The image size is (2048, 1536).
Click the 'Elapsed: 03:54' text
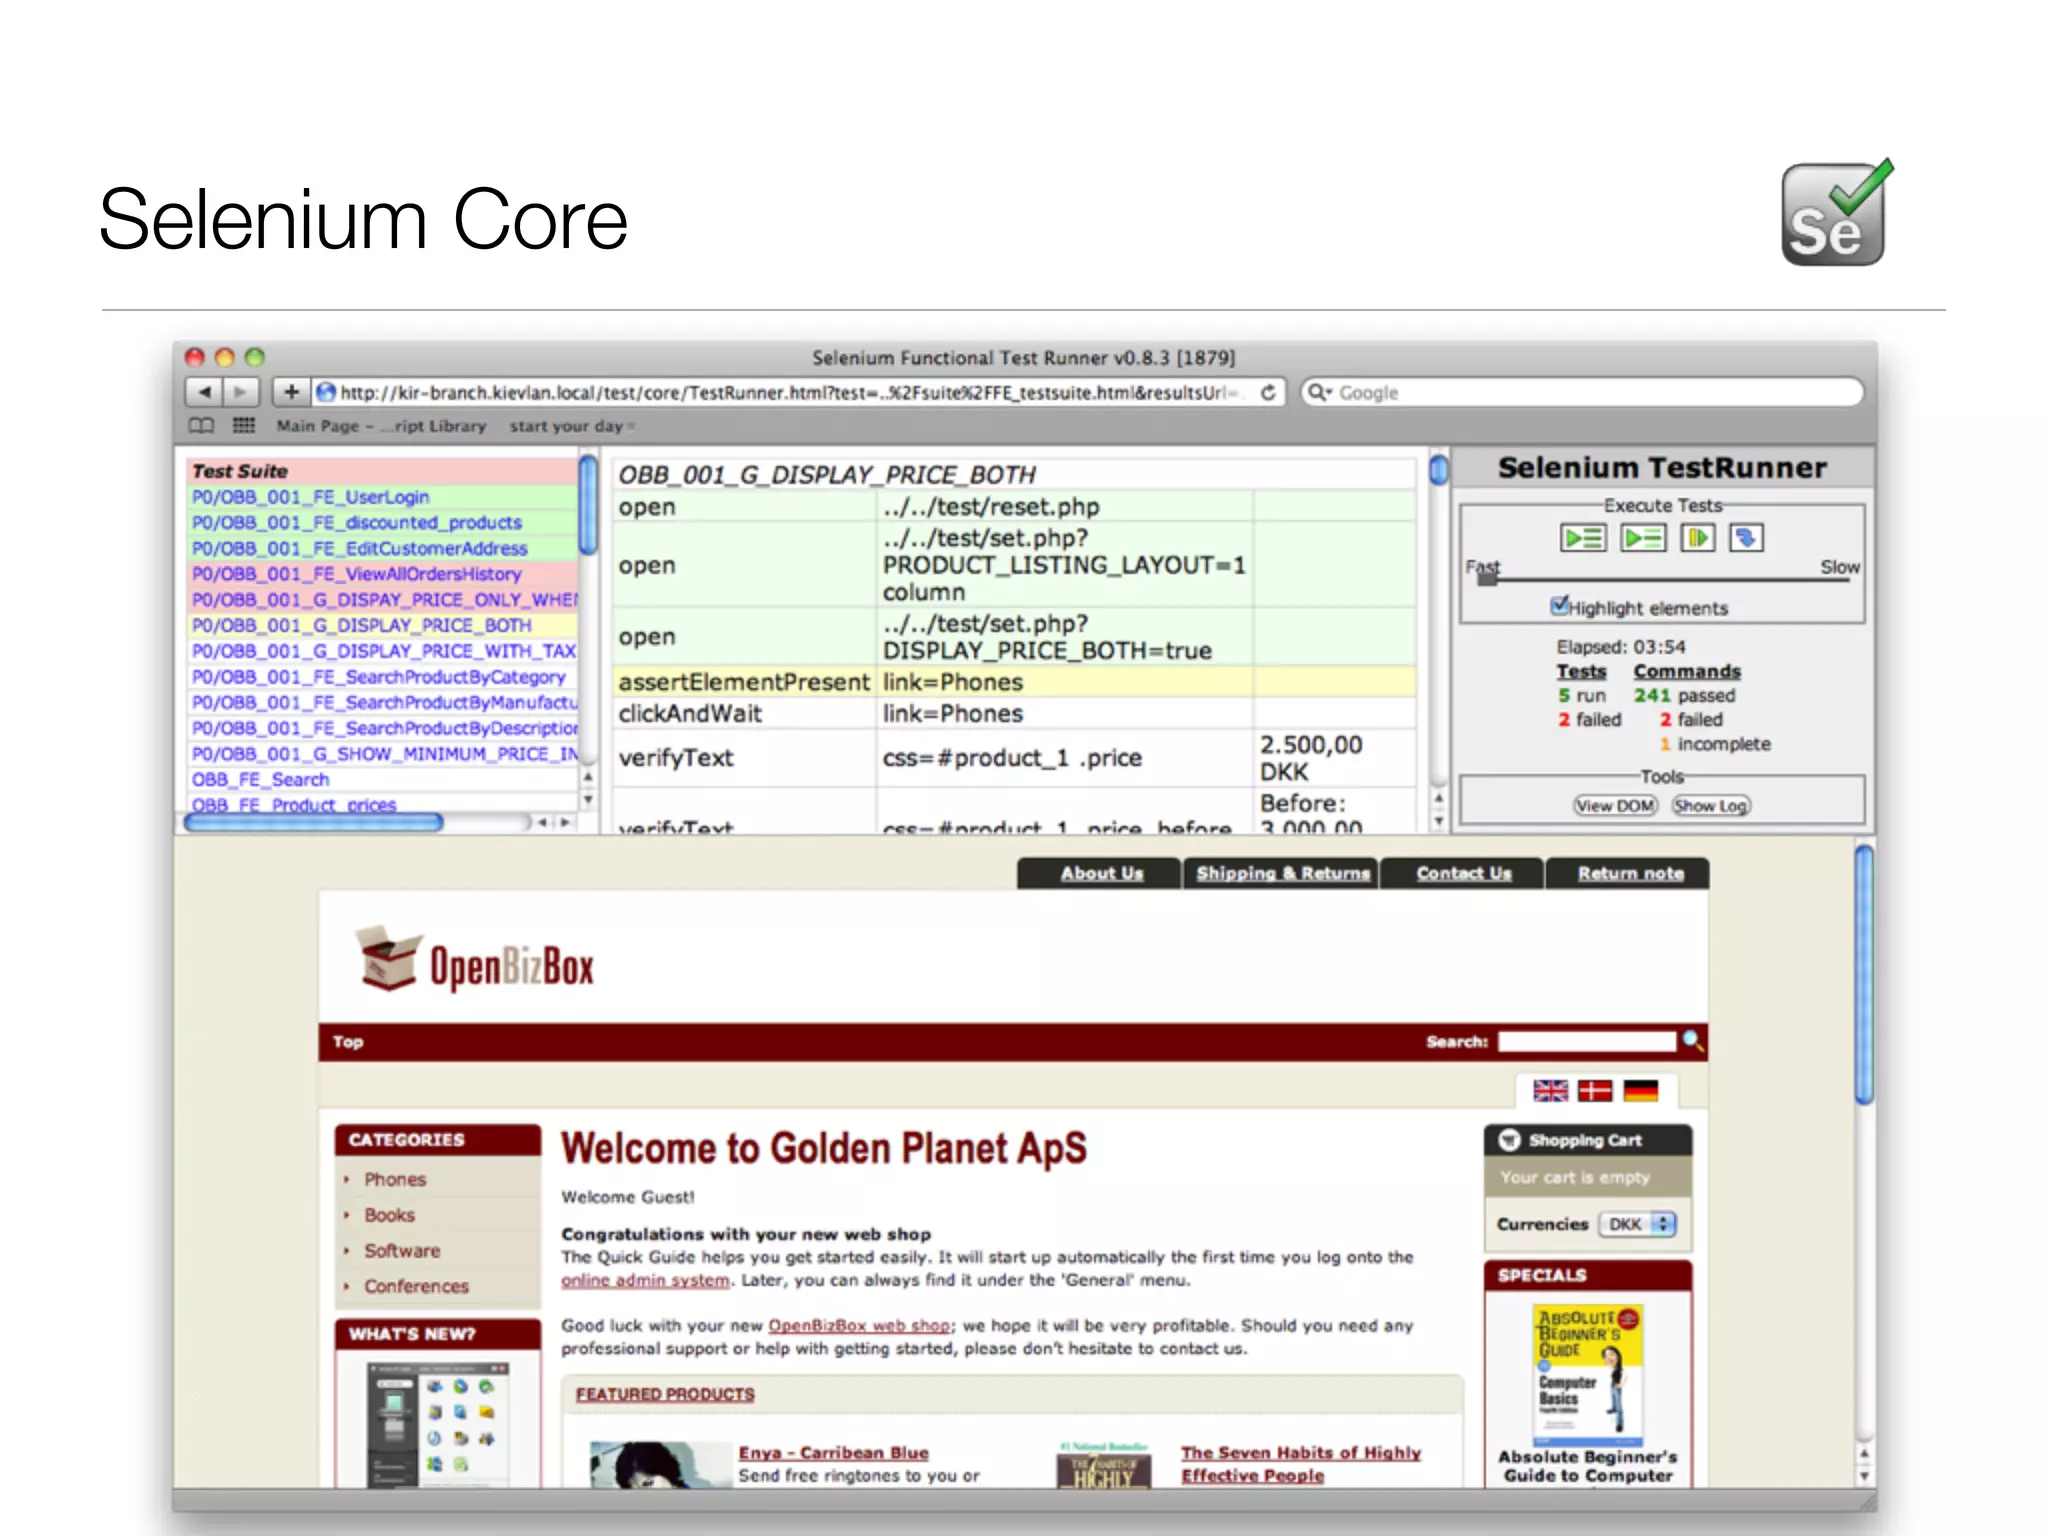click(x=1620, y=647)
